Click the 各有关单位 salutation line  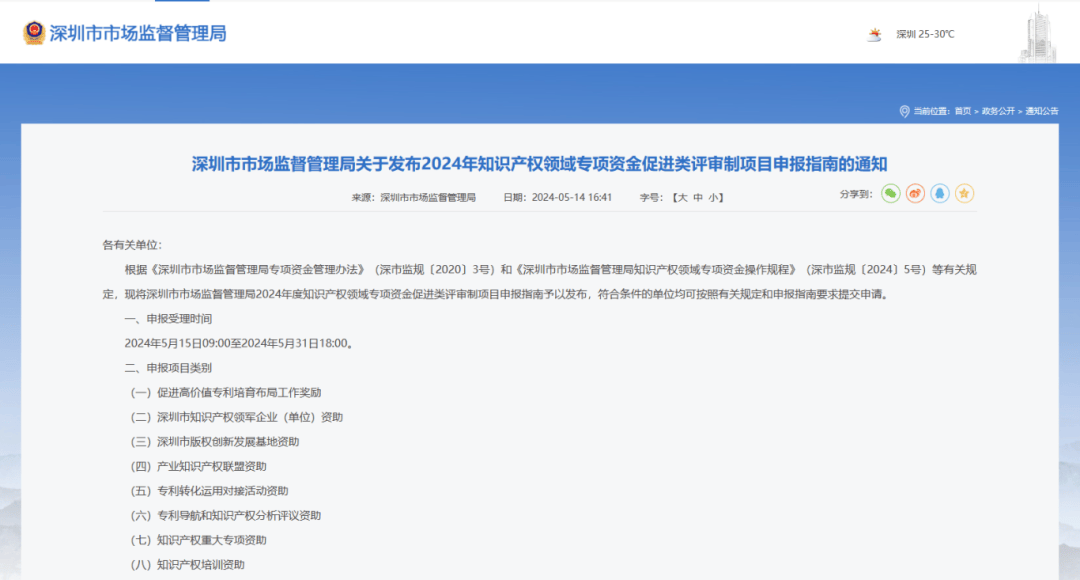click(x=132, y=245)
